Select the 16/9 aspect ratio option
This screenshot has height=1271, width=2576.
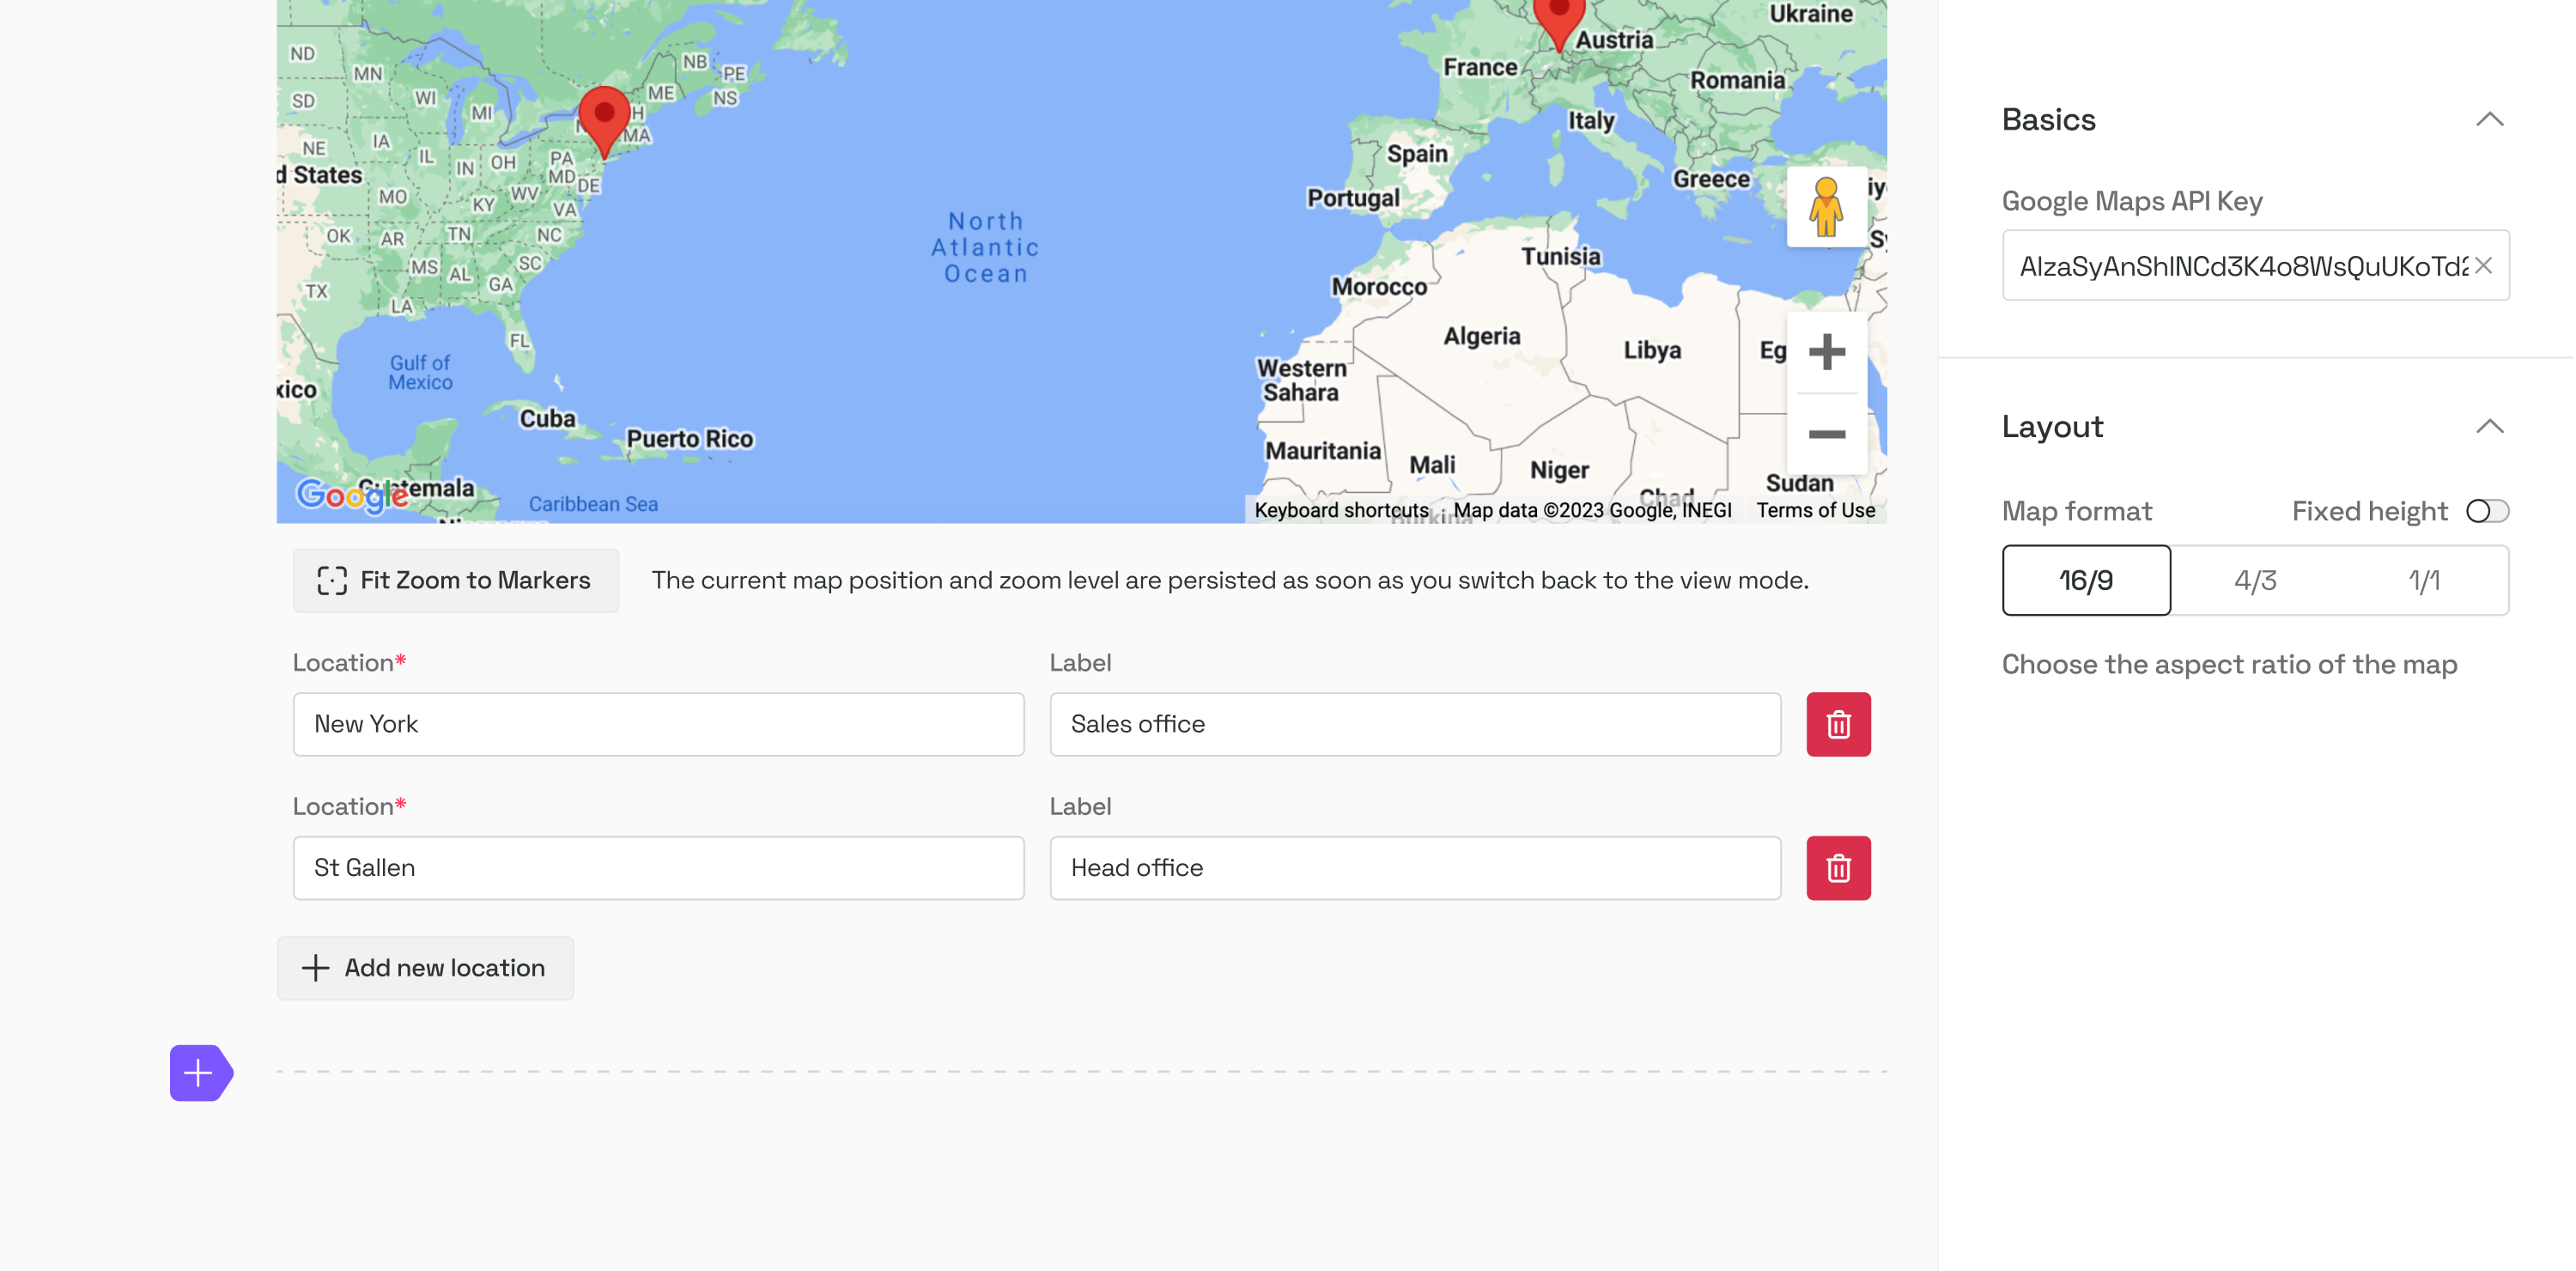coord(2087,580)
